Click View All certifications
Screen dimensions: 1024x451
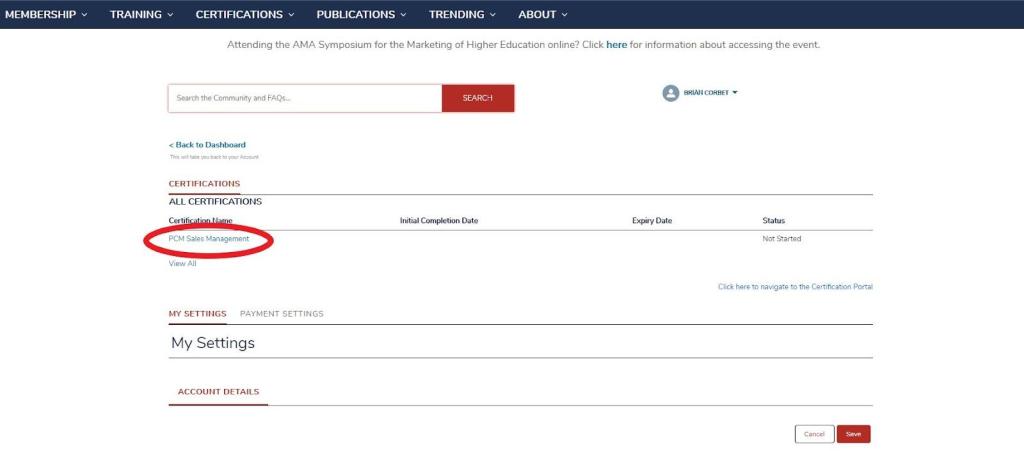click(182, 264)
